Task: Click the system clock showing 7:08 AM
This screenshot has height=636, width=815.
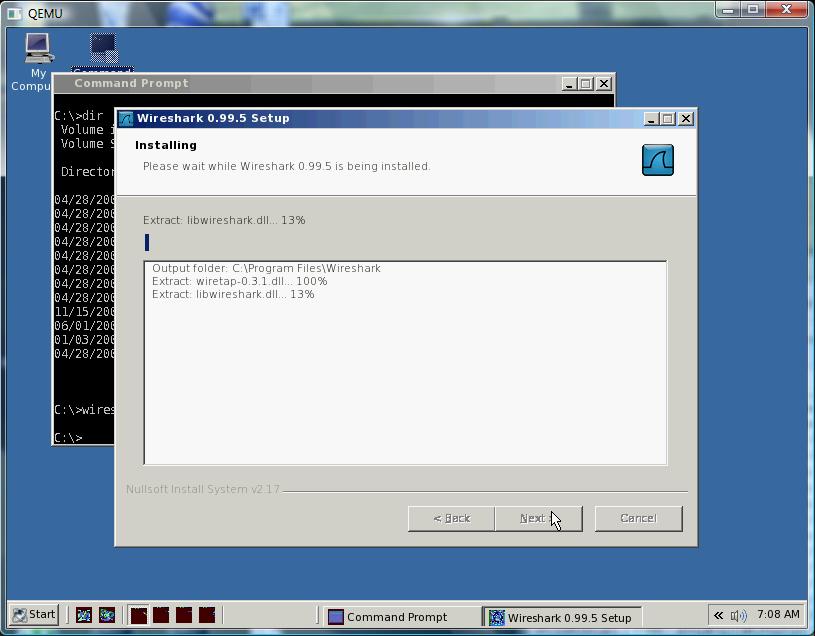Action: (778, 615)
